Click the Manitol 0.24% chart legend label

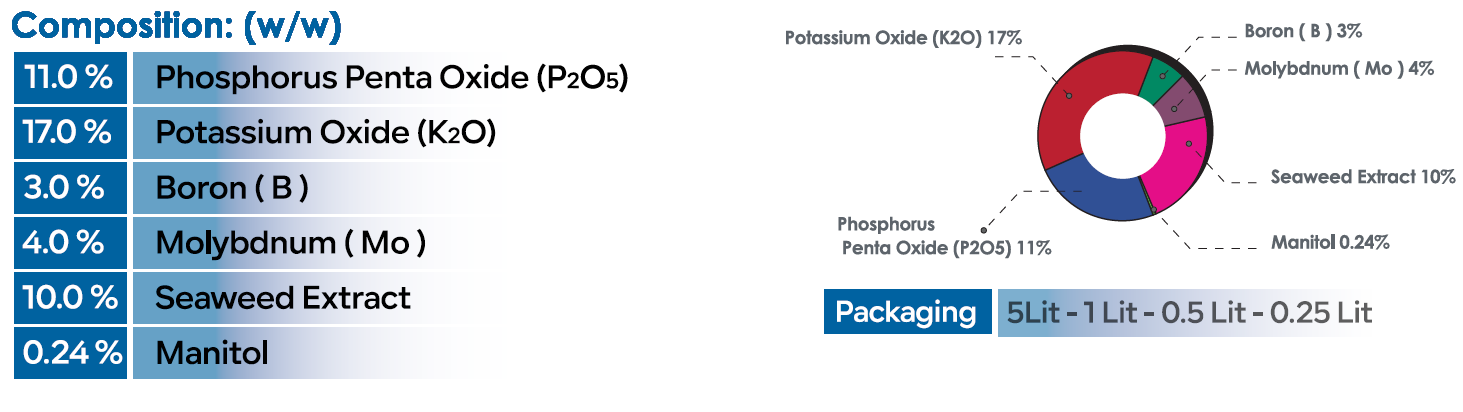[x=1330, y=242]
